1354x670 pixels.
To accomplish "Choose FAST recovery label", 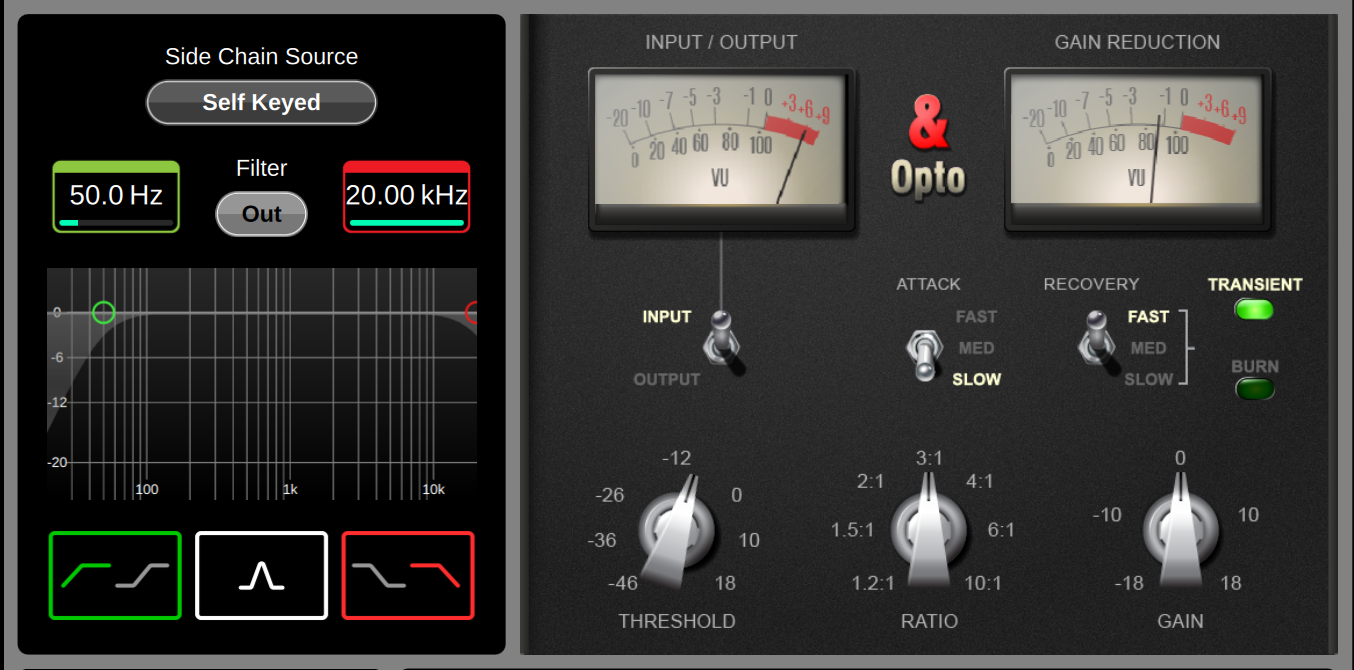I will 1148,317.
